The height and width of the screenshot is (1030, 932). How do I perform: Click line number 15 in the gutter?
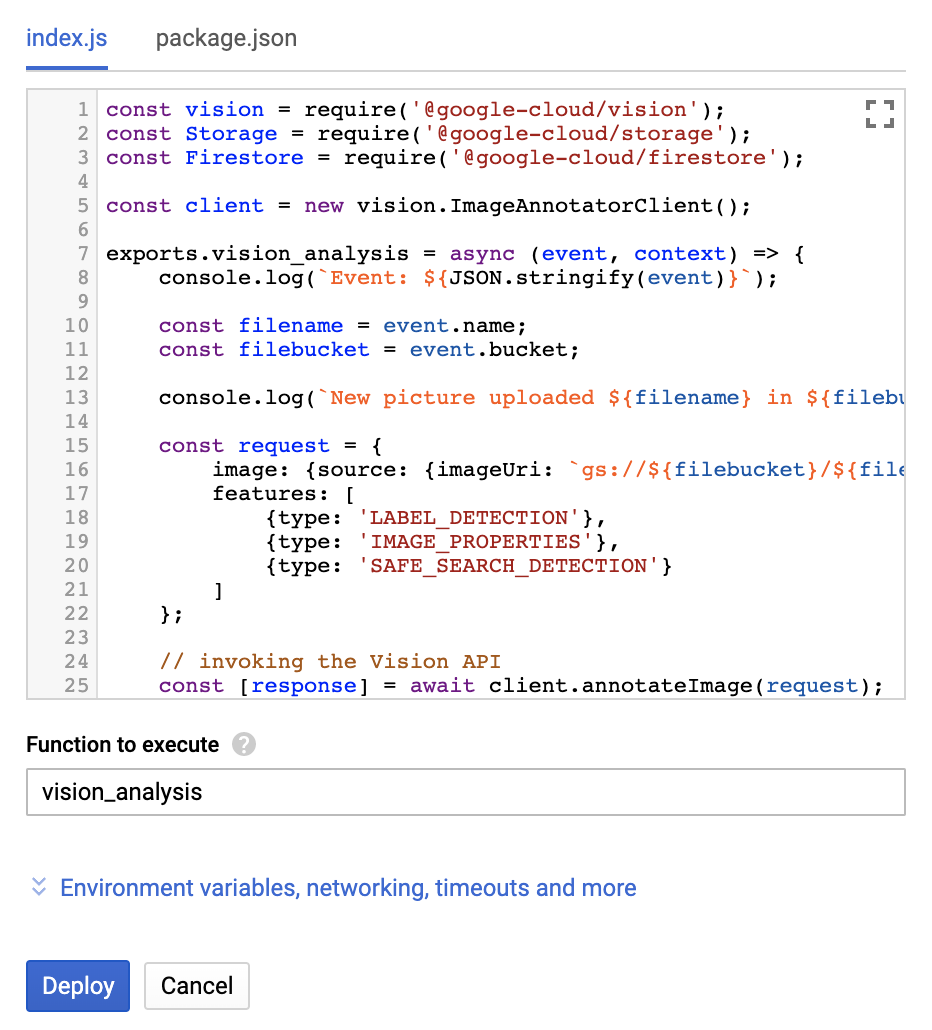[x=78, y=446]
